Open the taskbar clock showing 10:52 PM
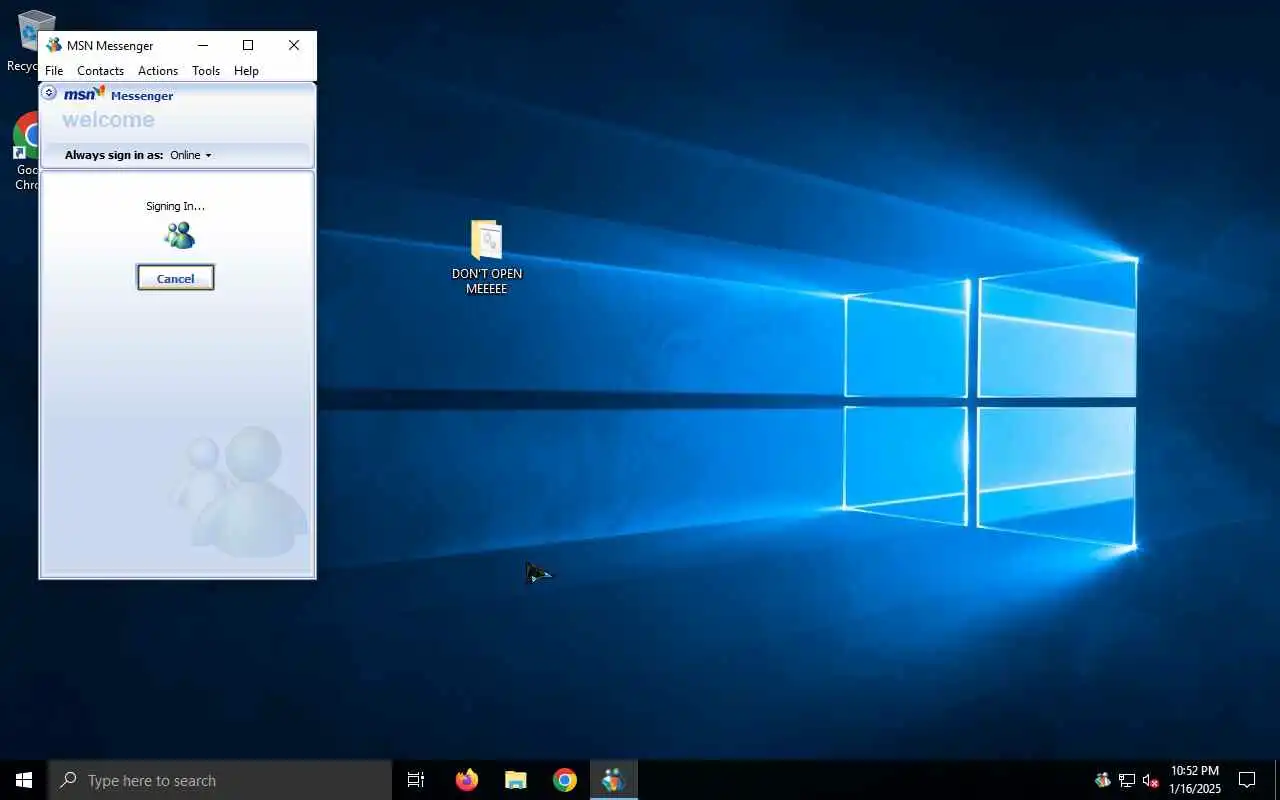The image size is (1280, 800). click(1195, 780)
